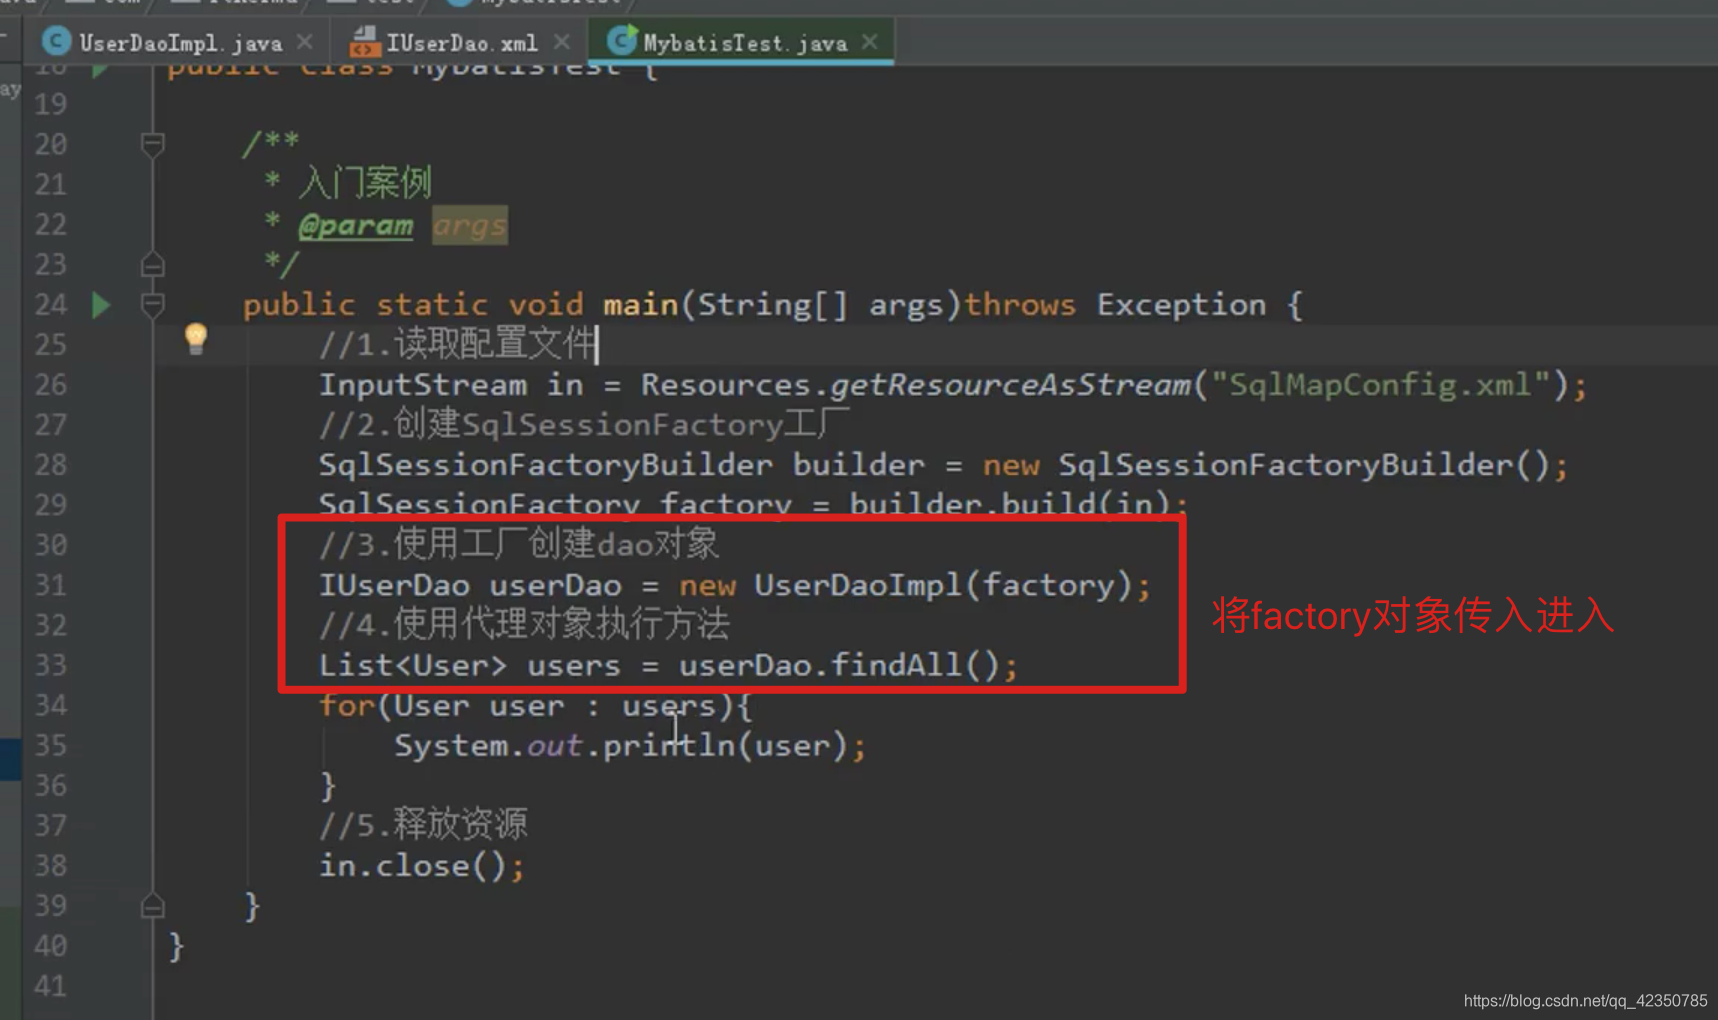
Task: Click the Exception keyword on line 24
Action: coord(1181,305)
